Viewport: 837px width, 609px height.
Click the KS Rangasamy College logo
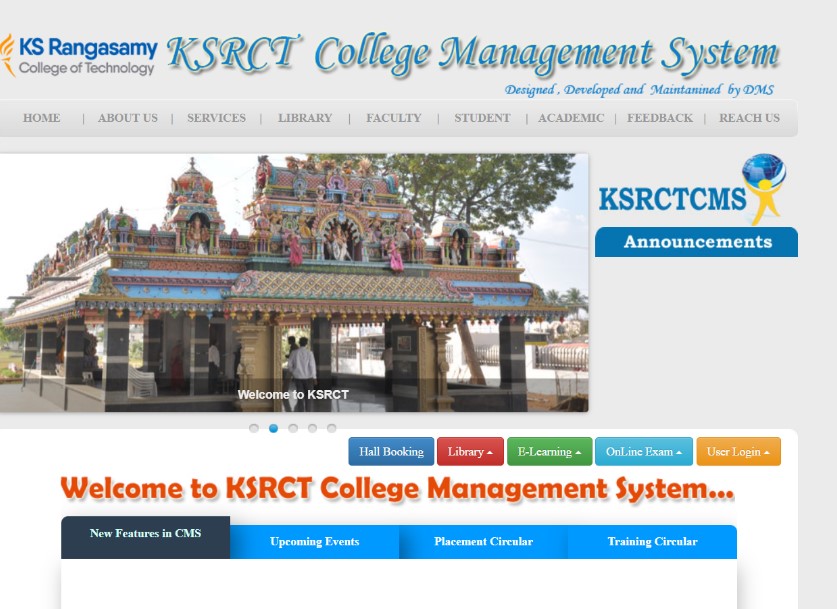(79, 56)
